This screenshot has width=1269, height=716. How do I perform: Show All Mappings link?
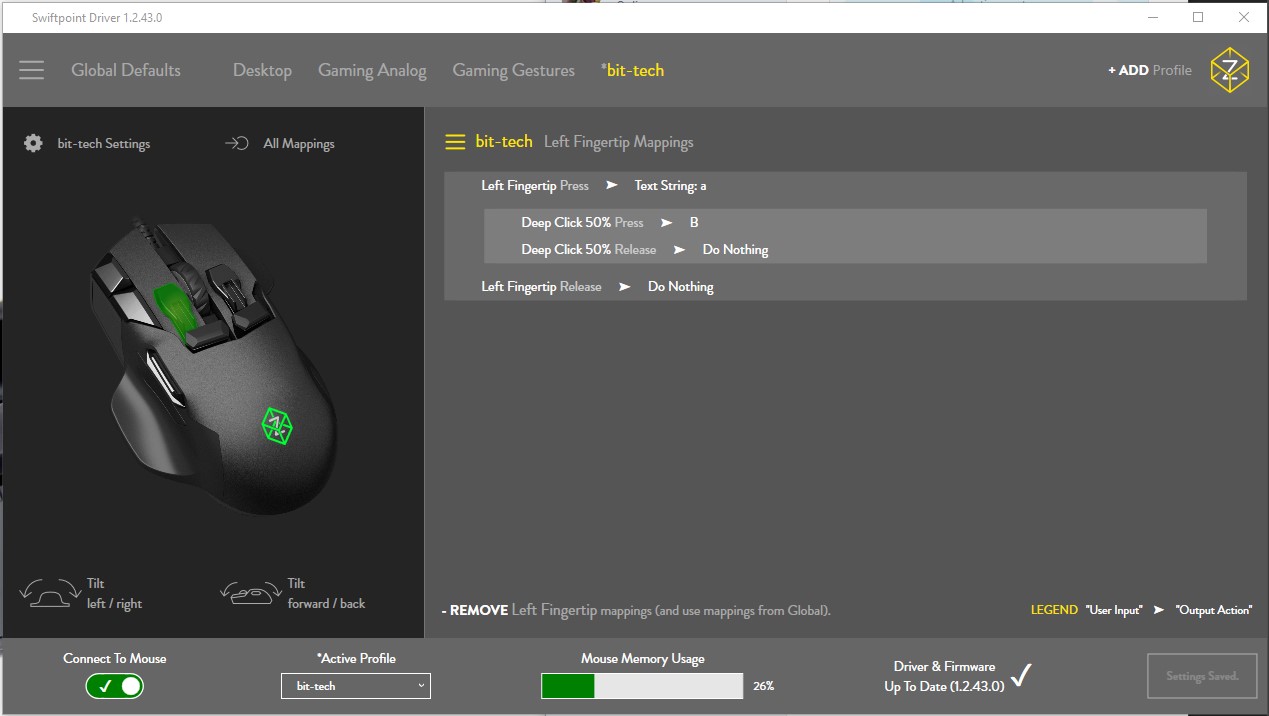click(x=299, y=143)
